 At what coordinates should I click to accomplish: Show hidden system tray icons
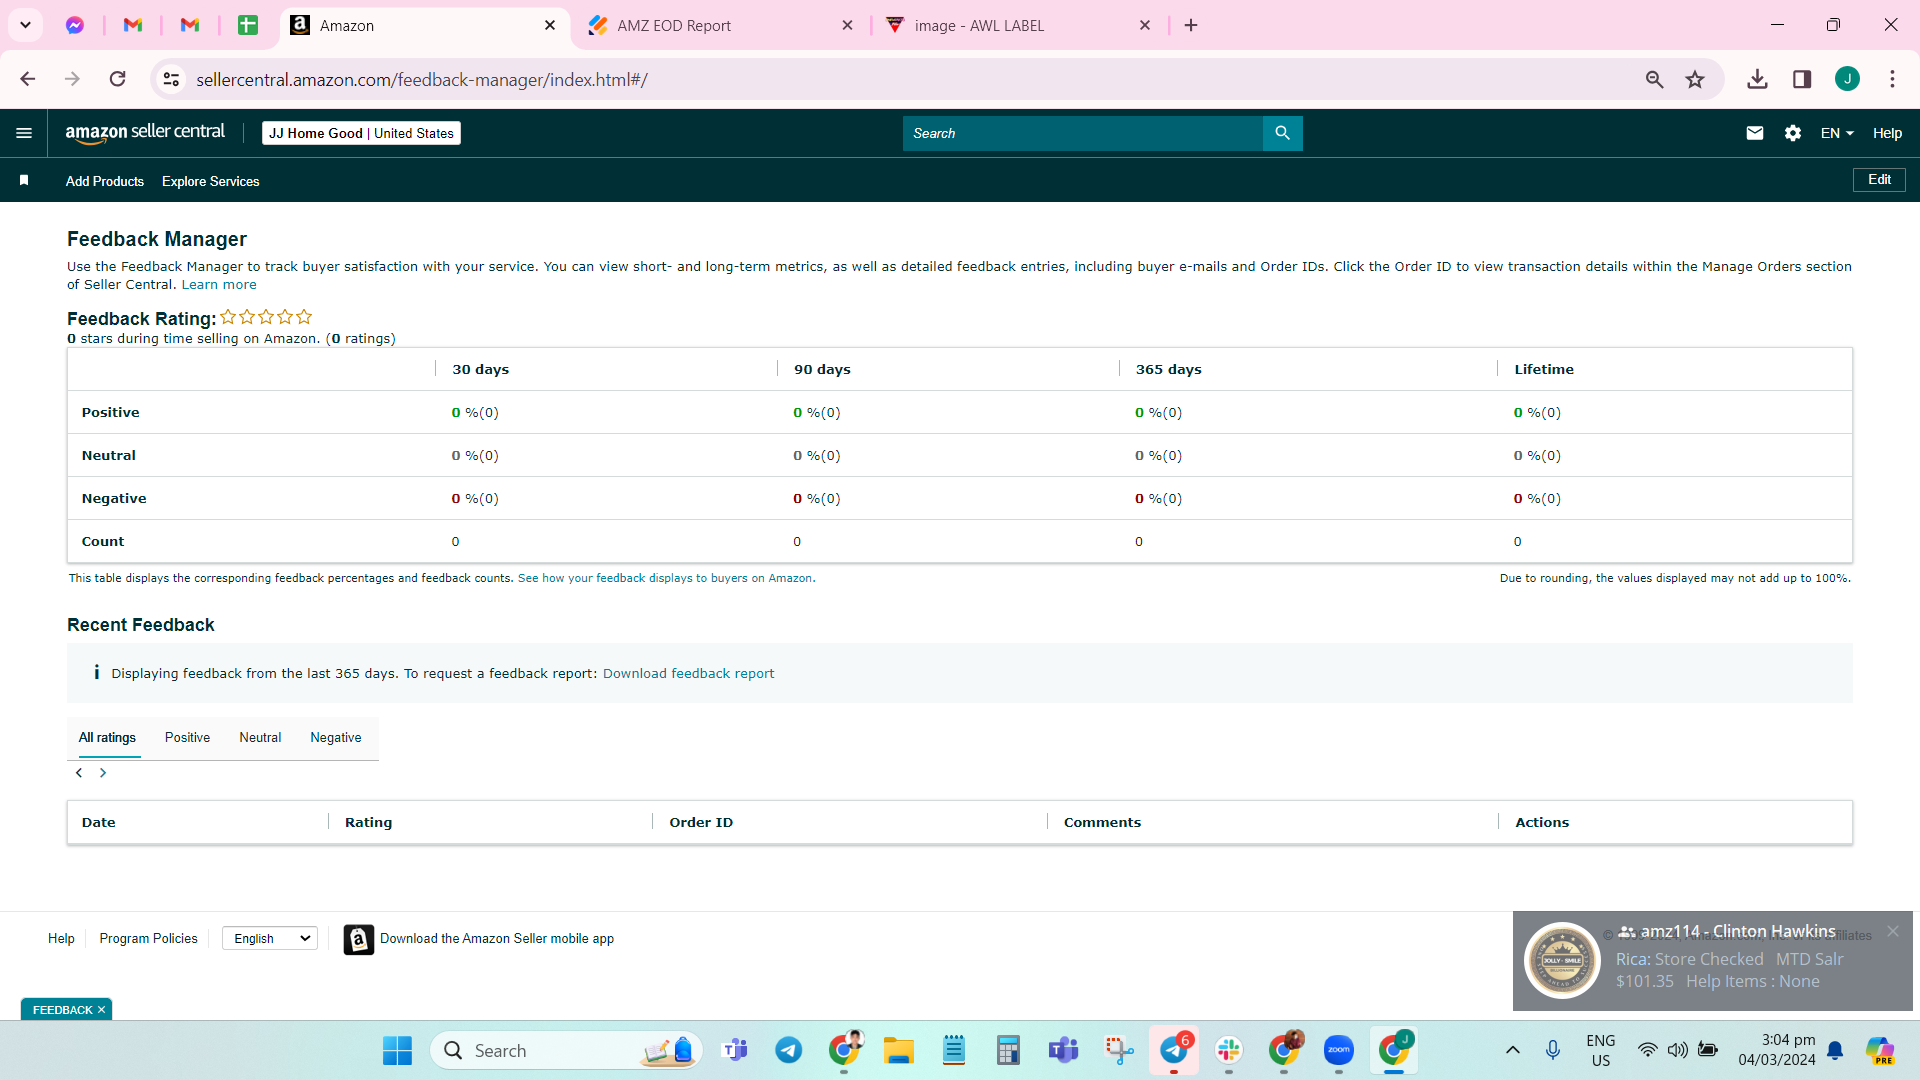1513,1050
